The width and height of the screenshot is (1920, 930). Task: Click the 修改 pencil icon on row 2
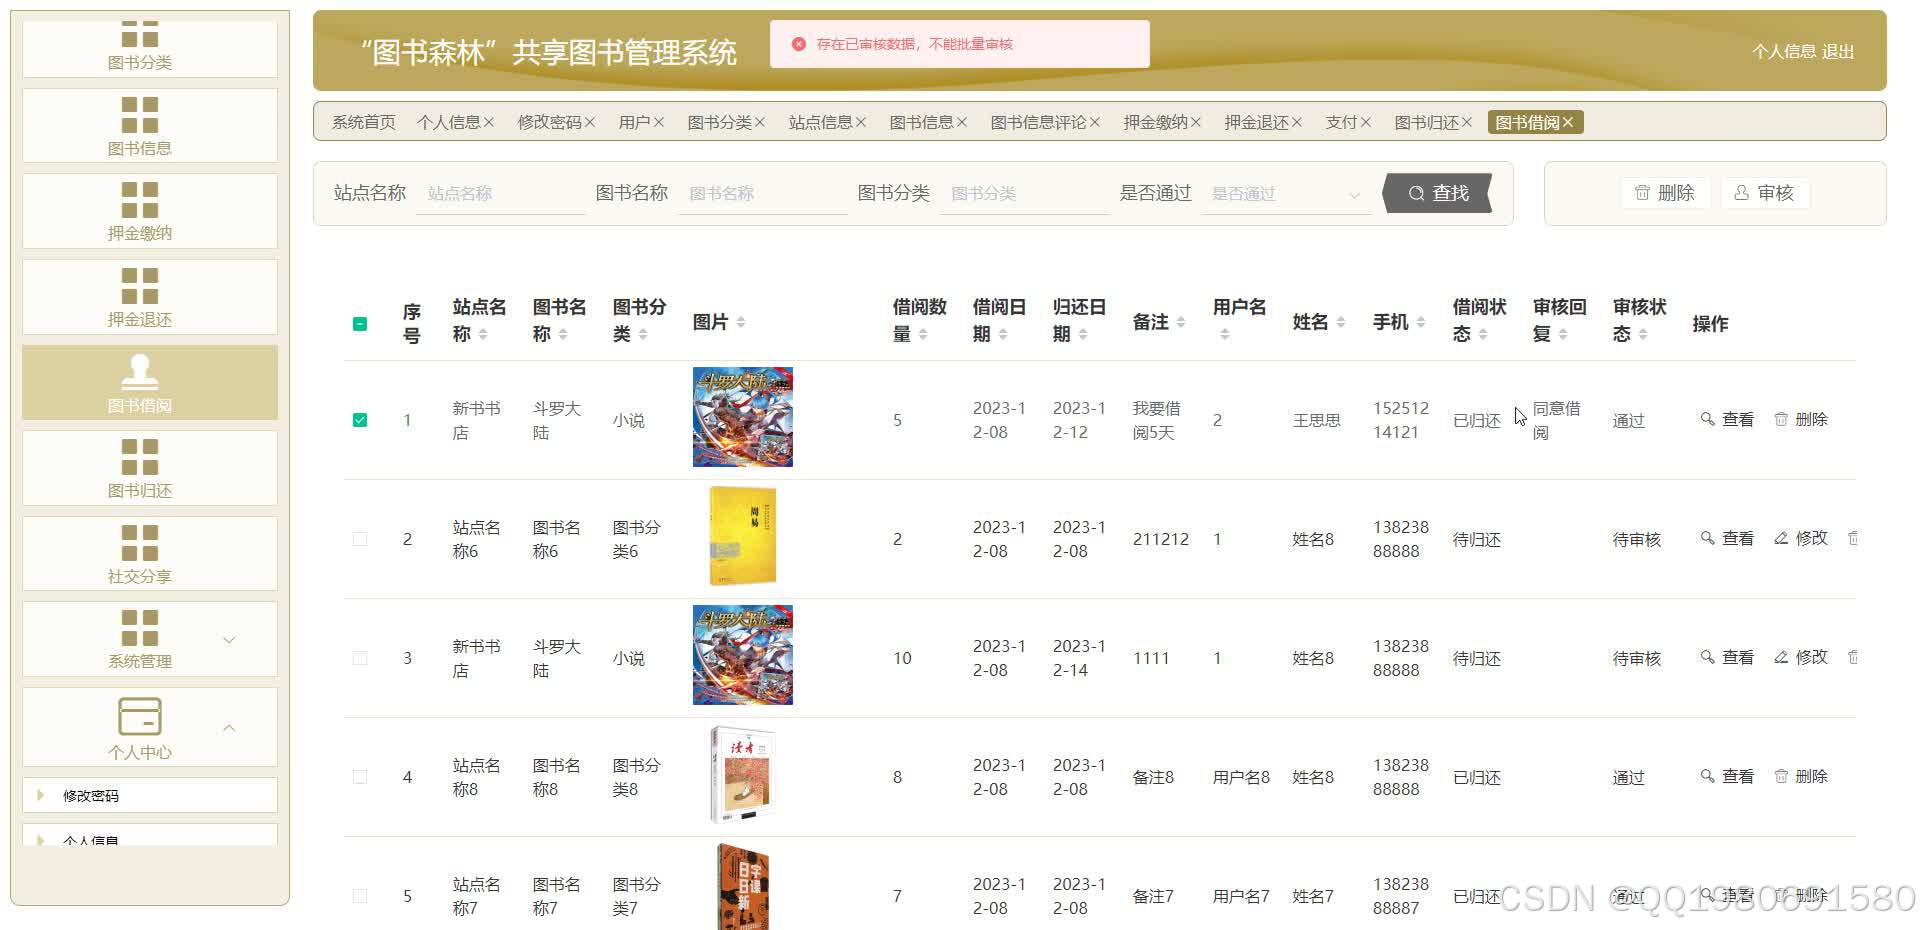1781,538
